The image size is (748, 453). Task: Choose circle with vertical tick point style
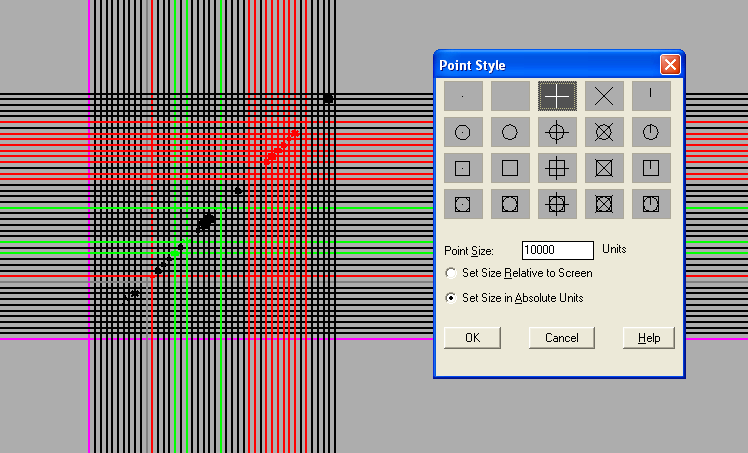point(651,132)
